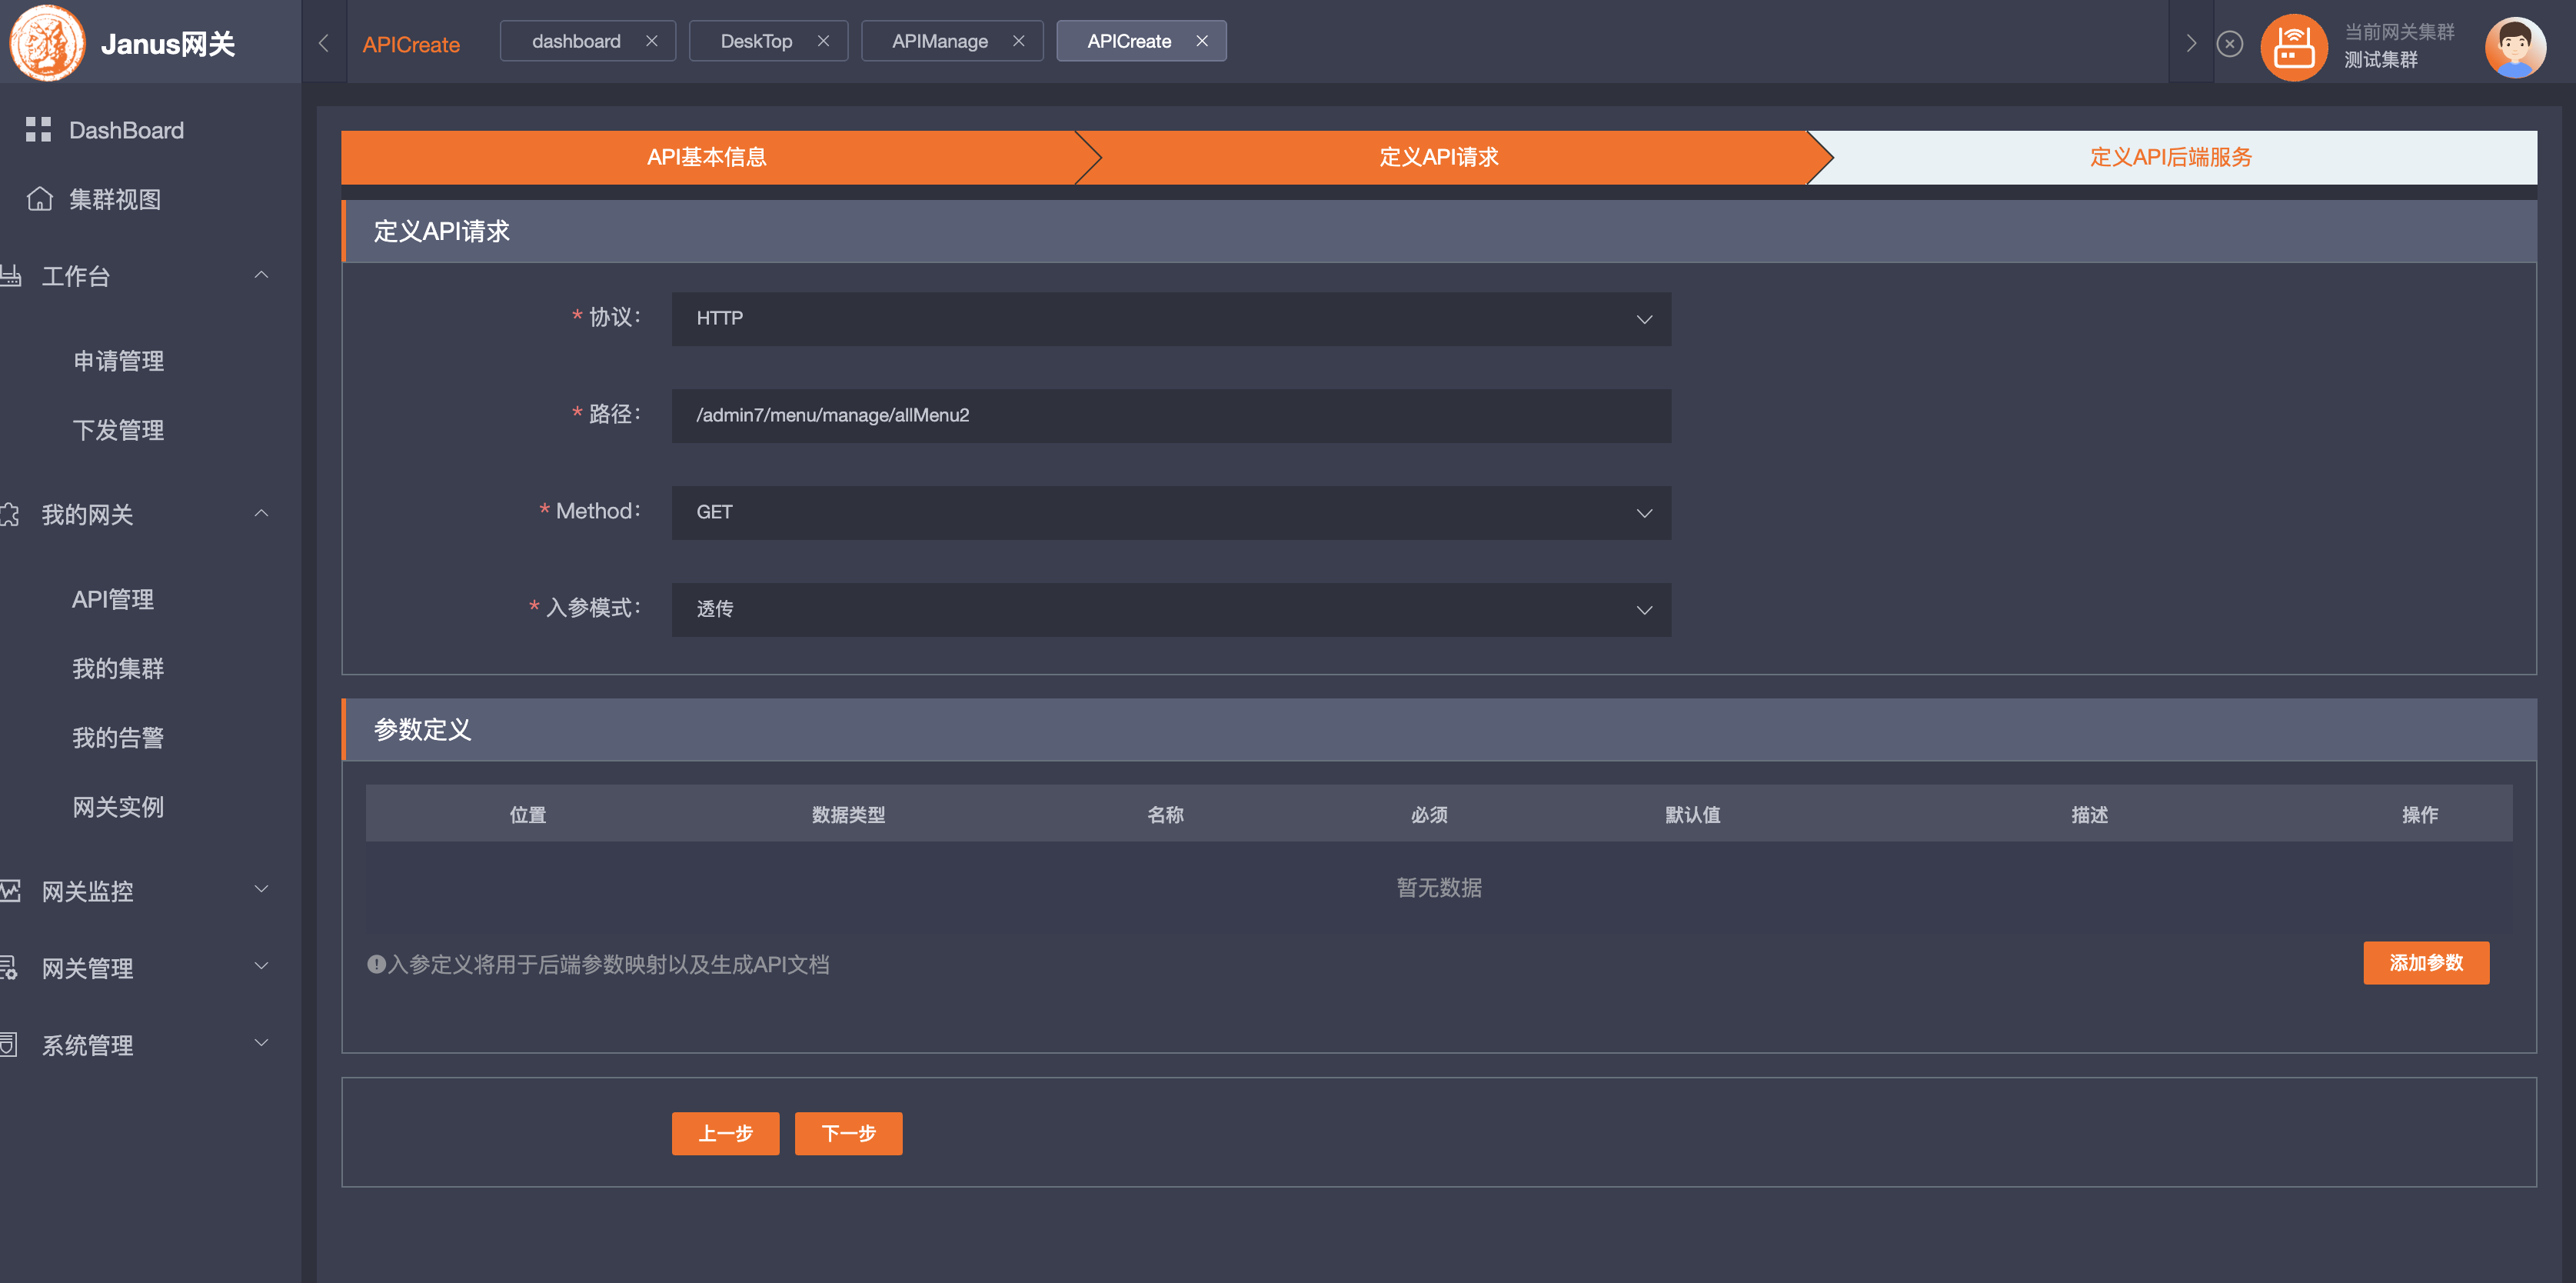
Task: Go to 定义API后端服务 step
Action: pyautogui.click(x=2171, y=157)
